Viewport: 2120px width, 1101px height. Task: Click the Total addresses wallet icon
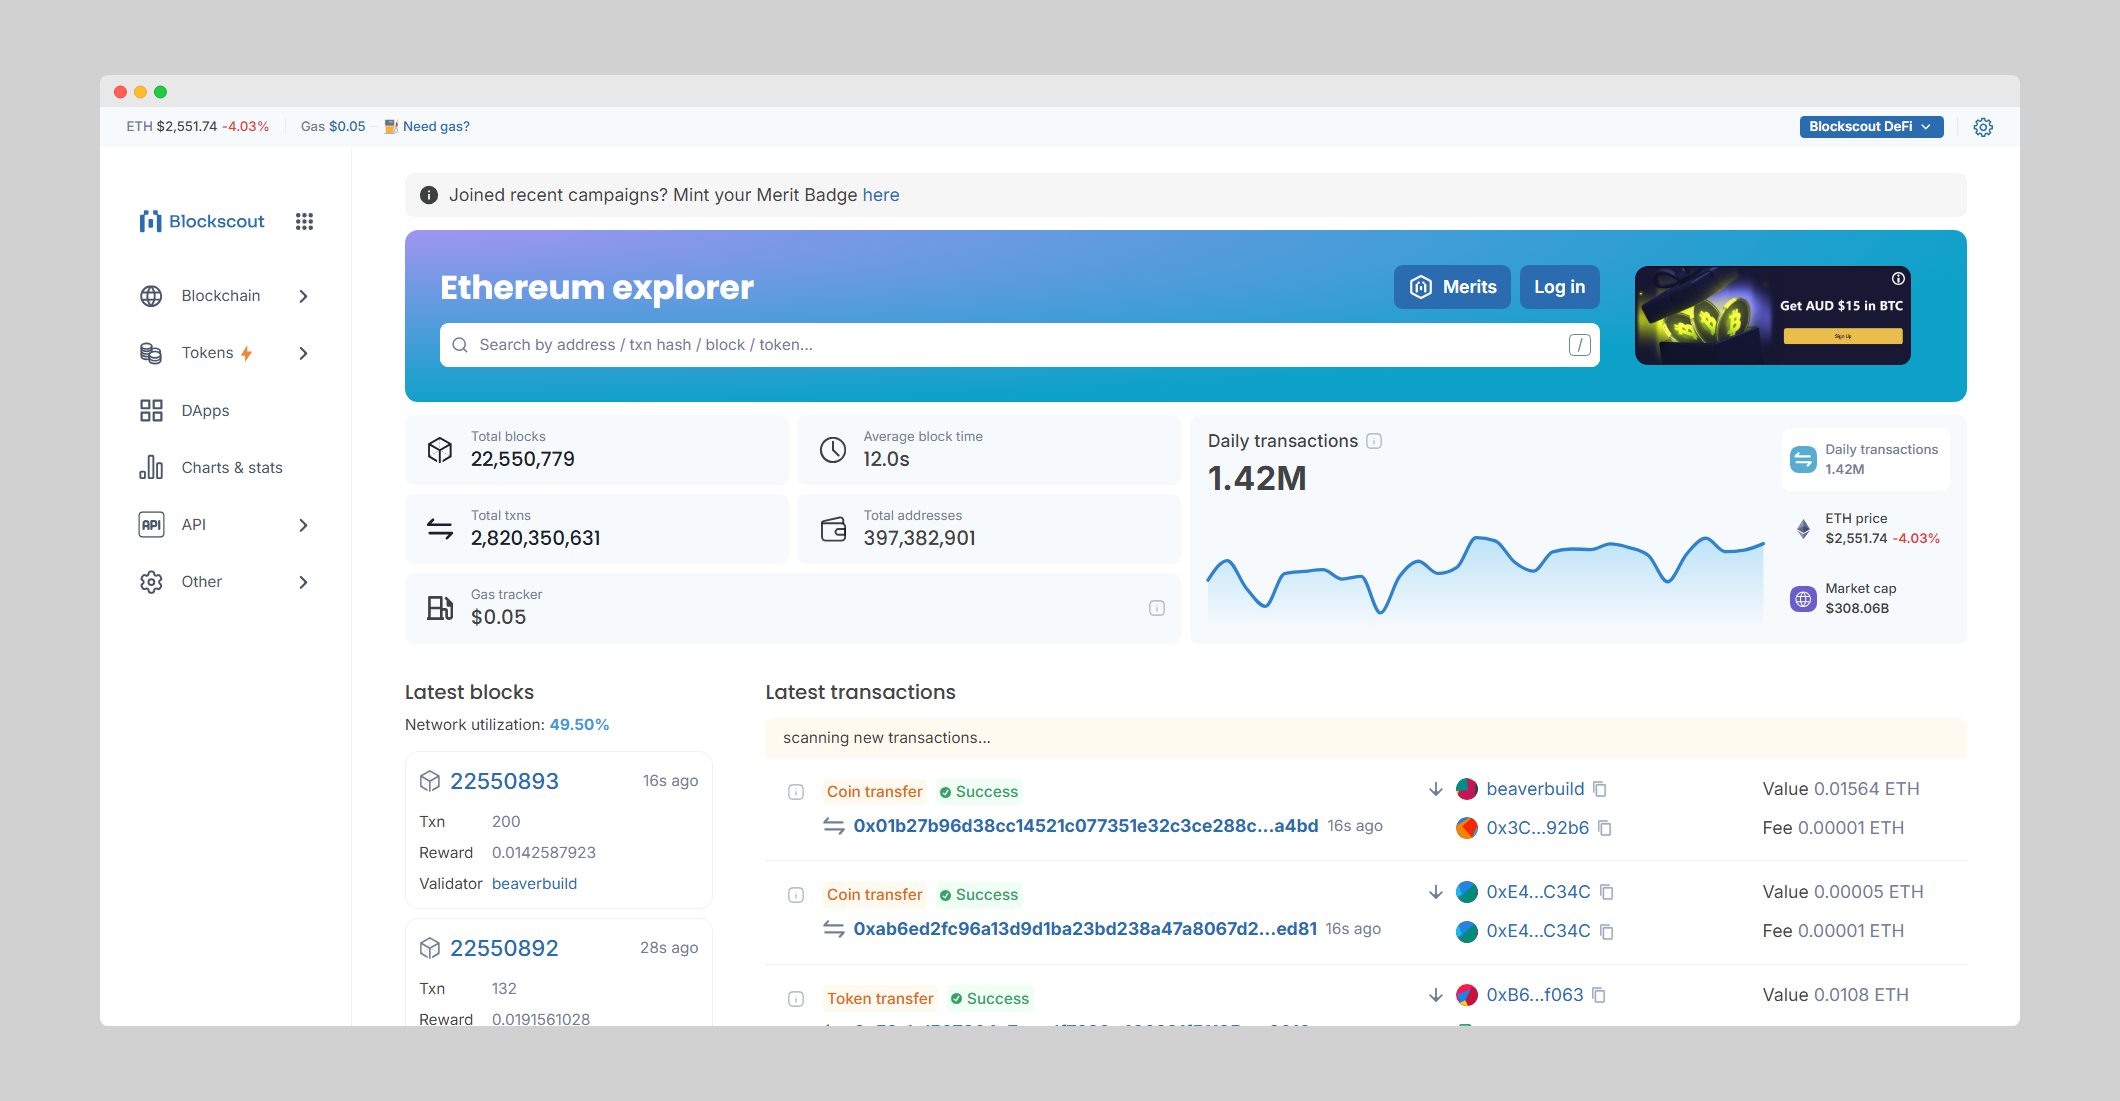pos(833,529)
